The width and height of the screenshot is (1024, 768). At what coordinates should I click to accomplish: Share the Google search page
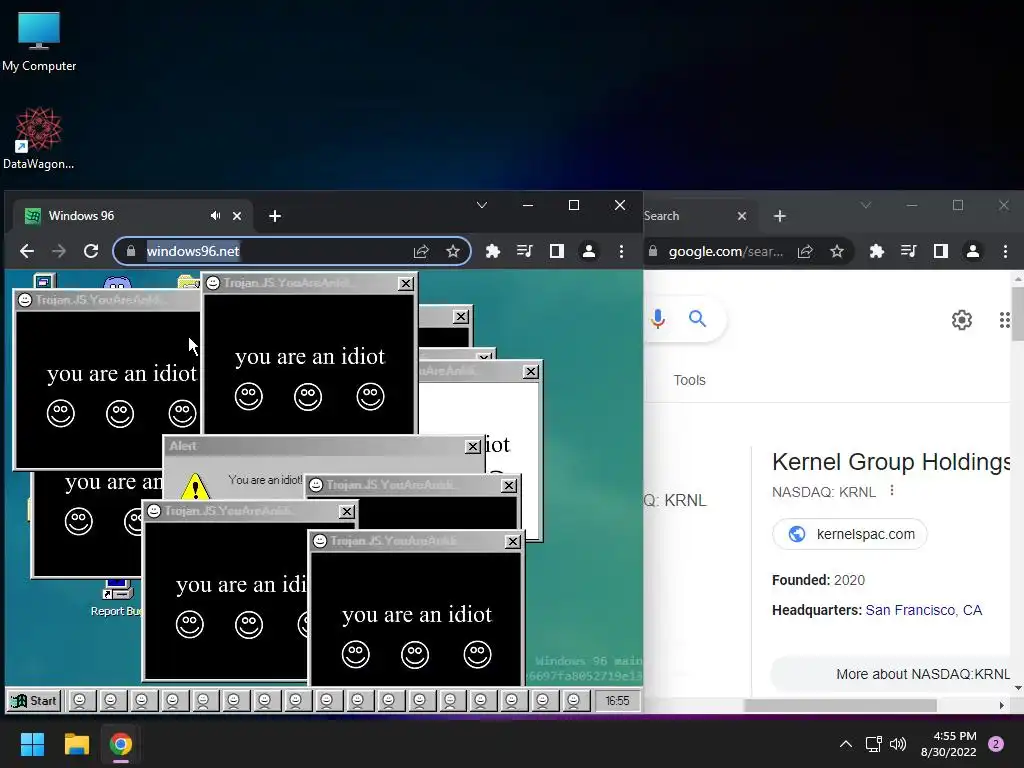click(x=805, y=251)
